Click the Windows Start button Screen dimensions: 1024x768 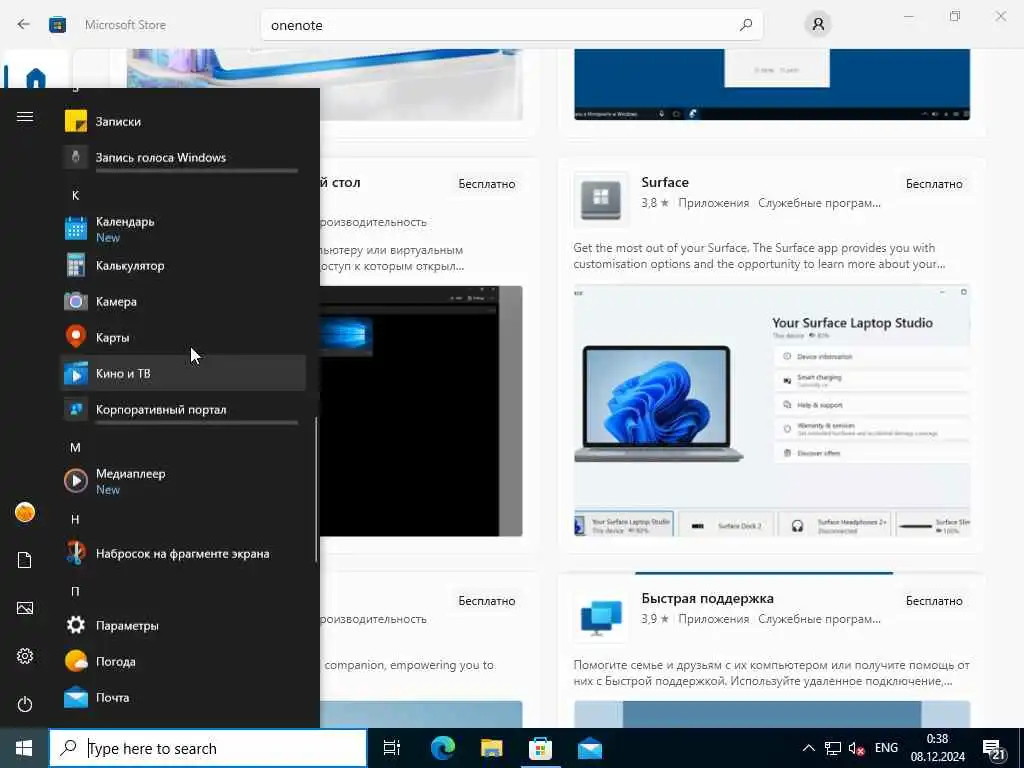[24, 748]
